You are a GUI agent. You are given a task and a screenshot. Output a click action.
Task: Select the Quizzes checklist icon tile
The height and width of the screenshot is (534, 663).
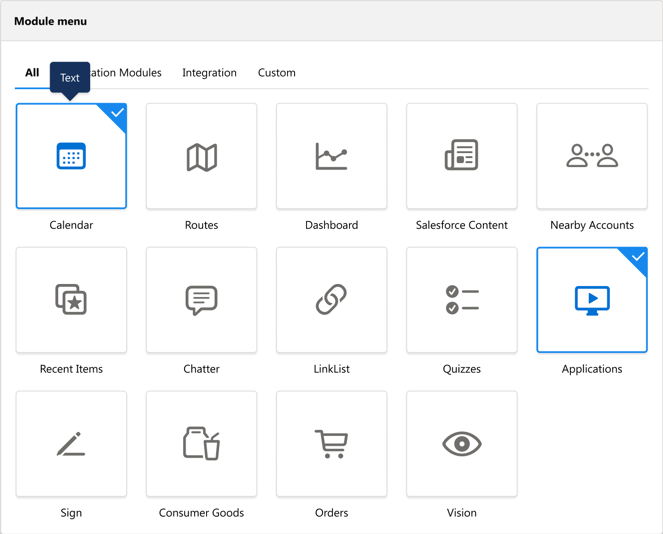pos(462,300)
